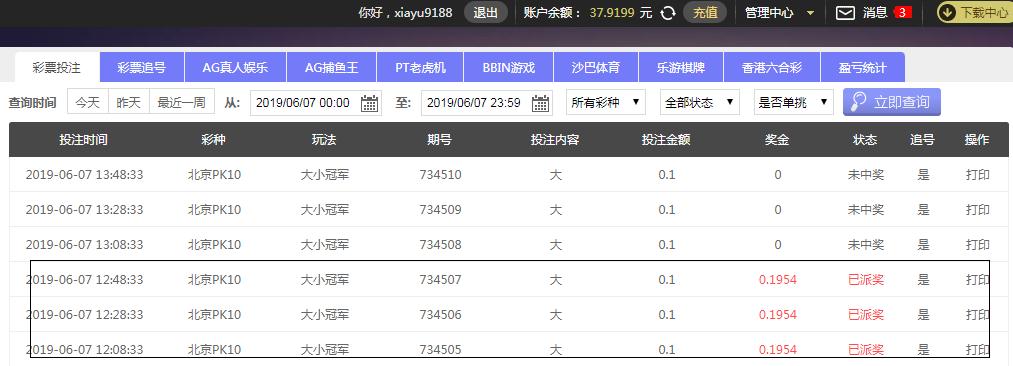Open the AG捕鱼王 tab
This screenshot has width=1013, height=366.
point(331,67)
